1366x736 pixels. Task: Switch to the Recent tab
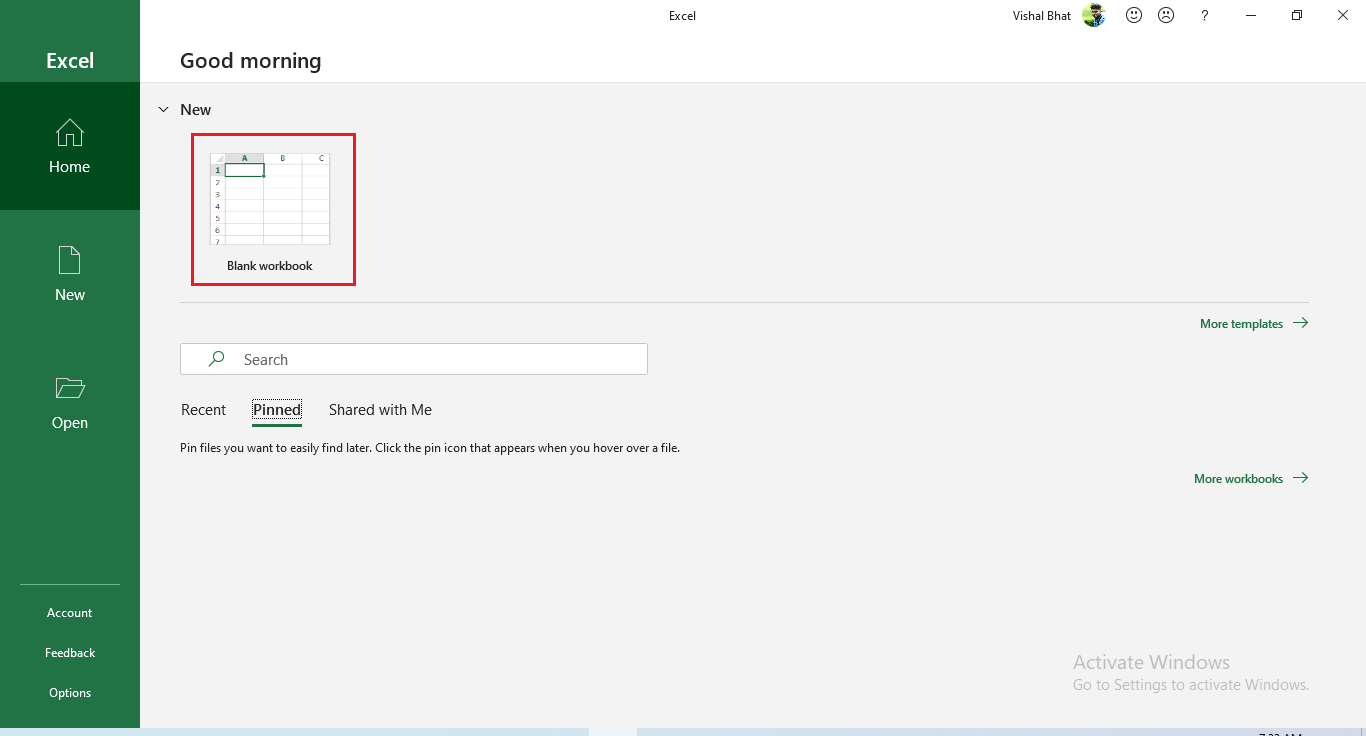[204, 409]
